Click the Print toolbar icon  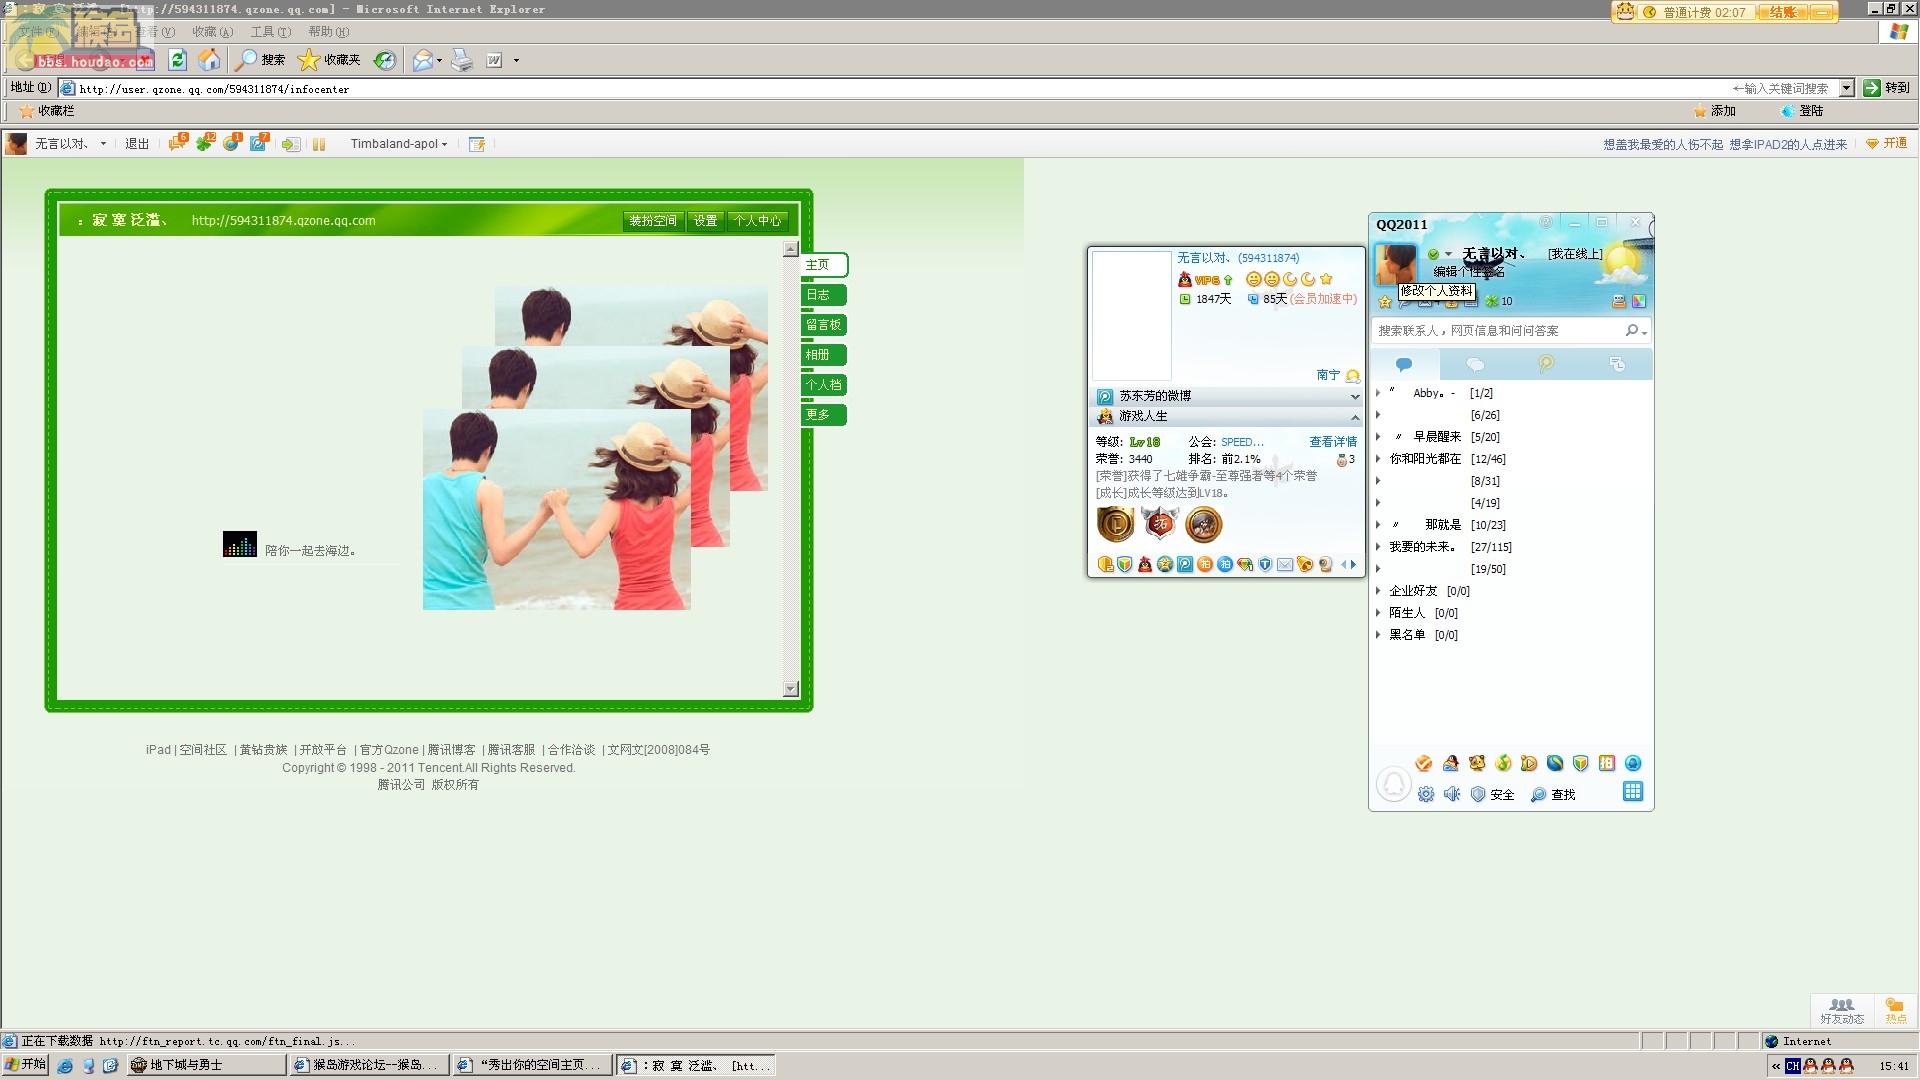click(461, 60)
